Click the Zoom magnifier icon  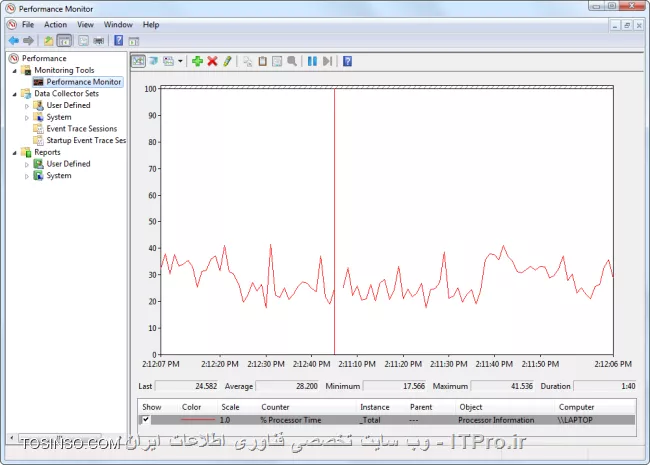[292, 61]
